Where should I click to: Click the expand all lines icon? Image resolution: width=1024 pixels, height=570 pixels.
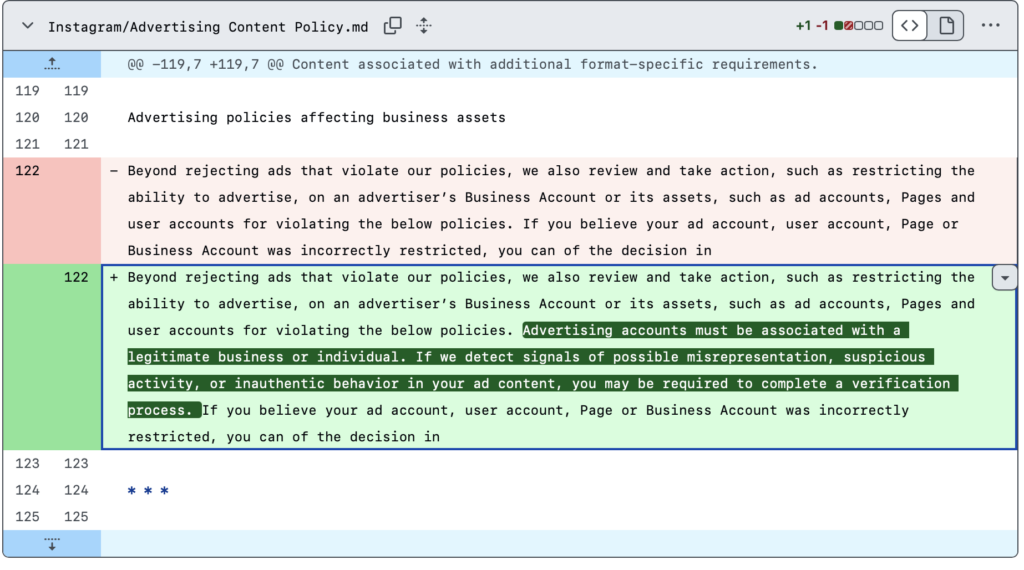[x=423, y=26]
